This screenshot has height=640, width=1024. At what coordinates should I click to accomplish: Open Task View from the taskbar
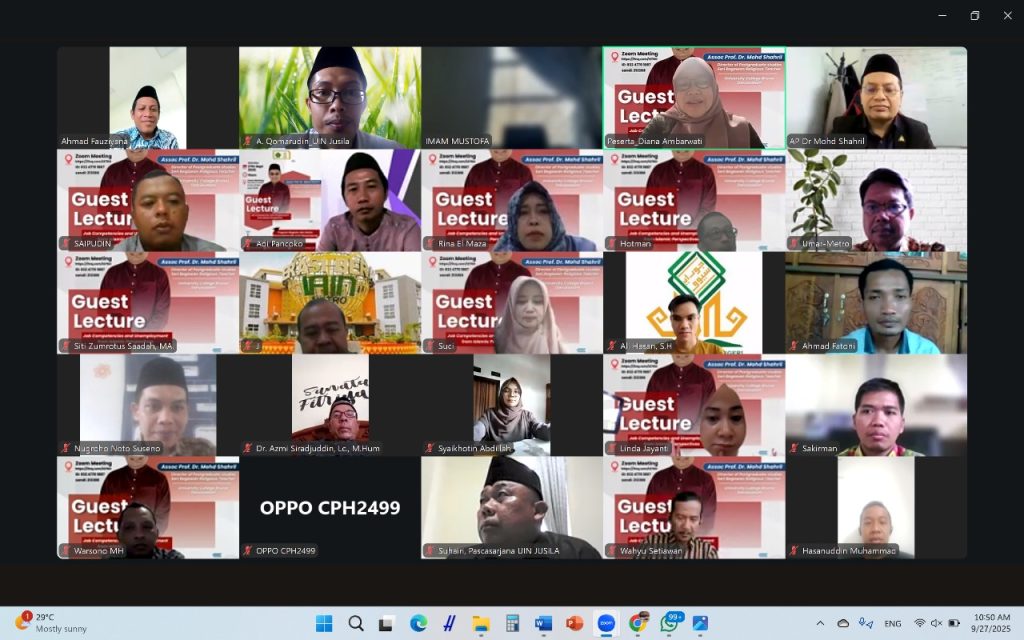pyautogui.click(x=387, y=623)
